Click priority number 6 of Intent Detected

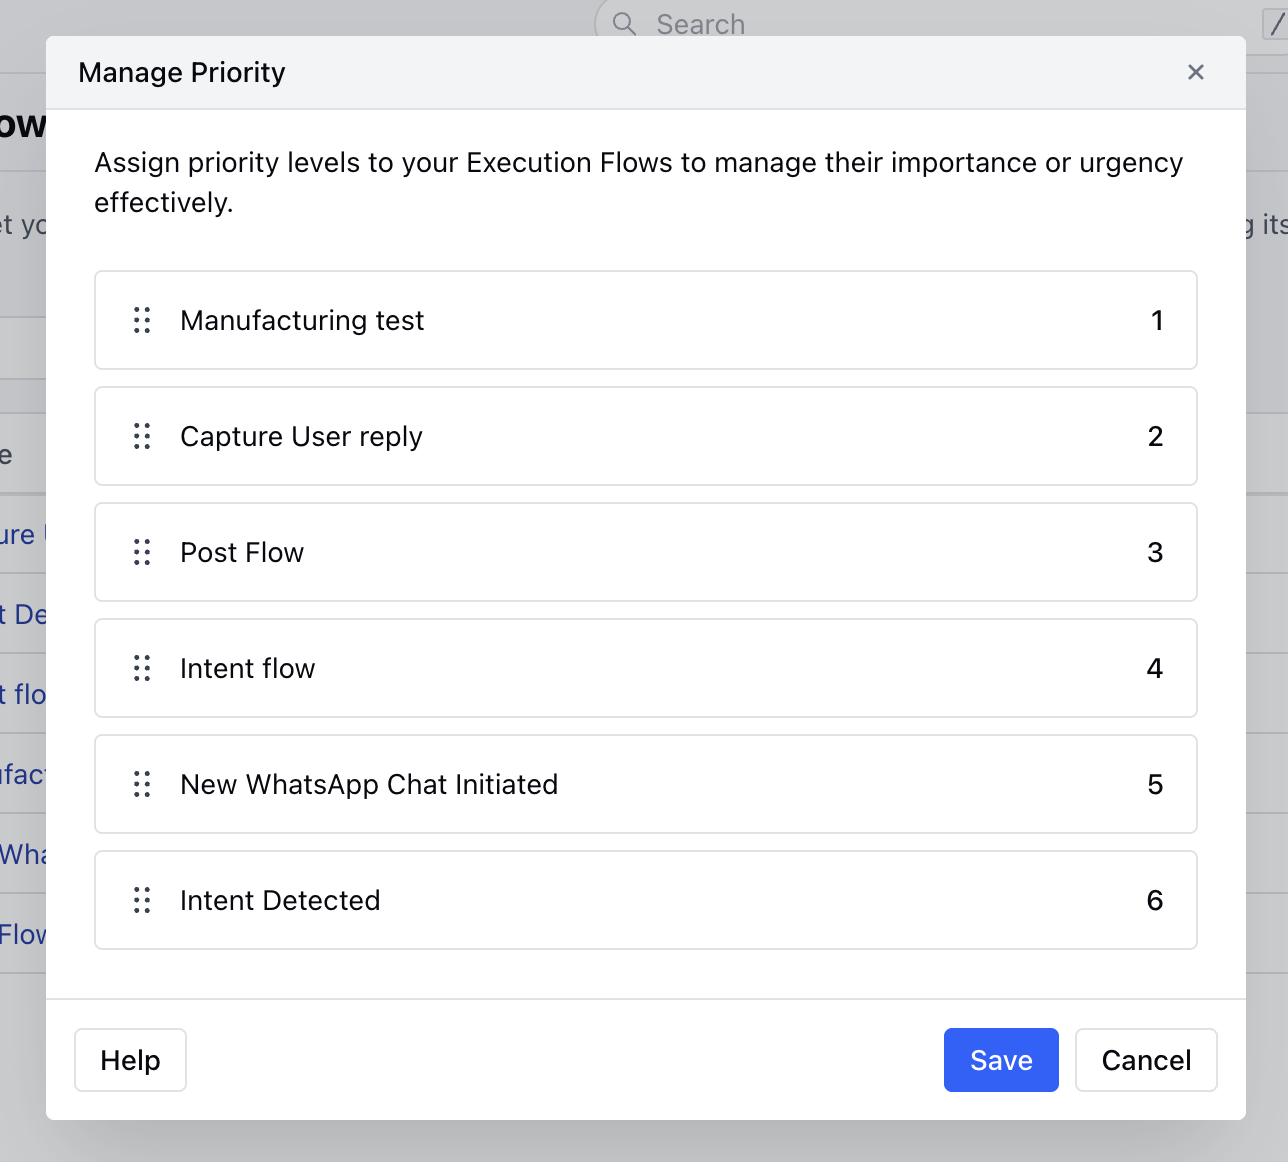pos(1155,900)
